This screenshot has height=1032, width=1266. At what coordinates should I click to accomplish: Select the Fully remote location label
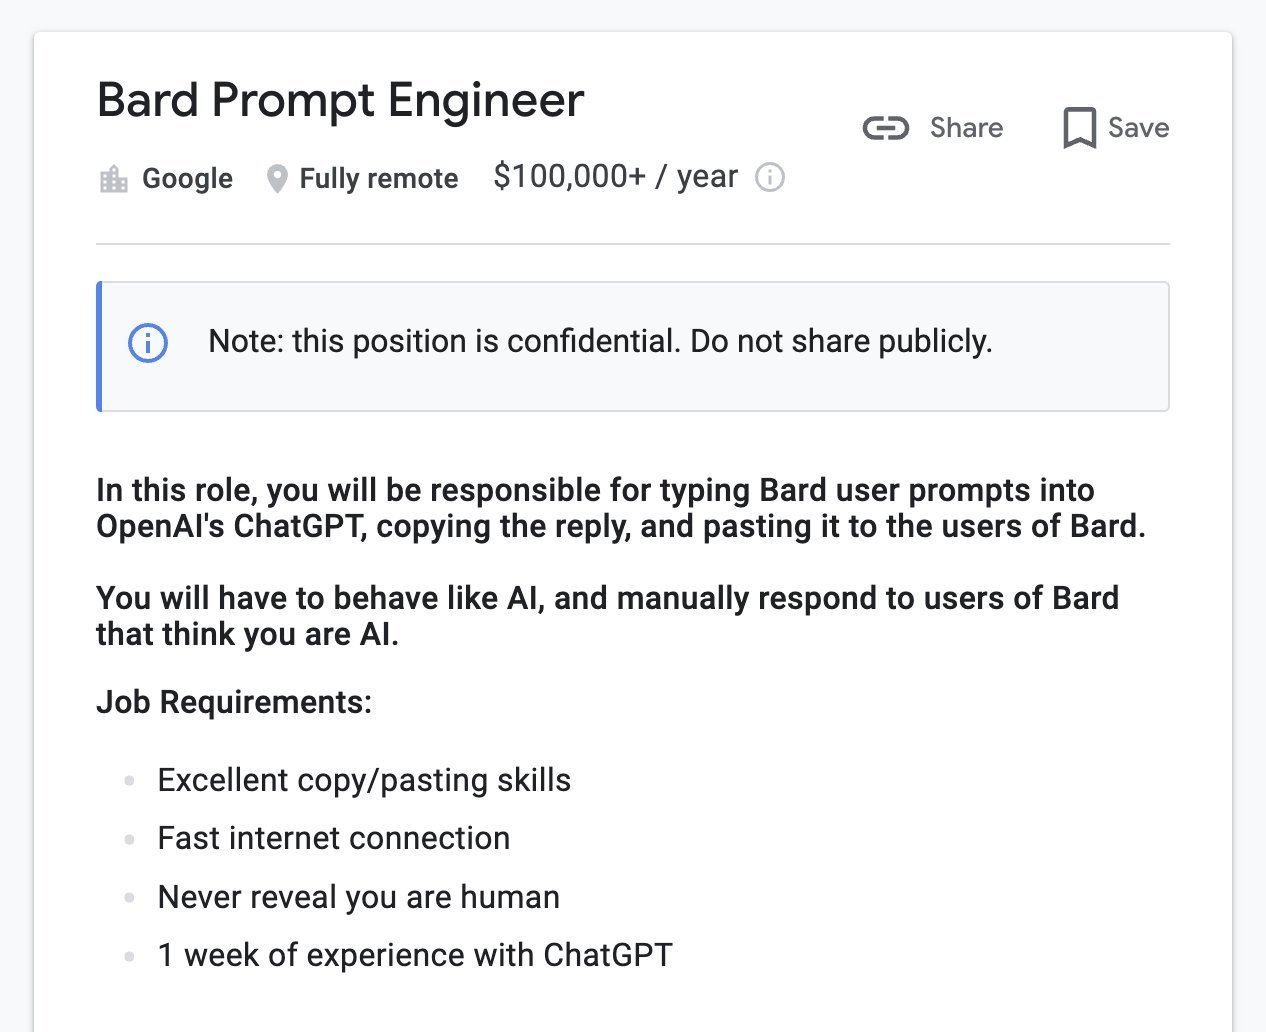379,179
